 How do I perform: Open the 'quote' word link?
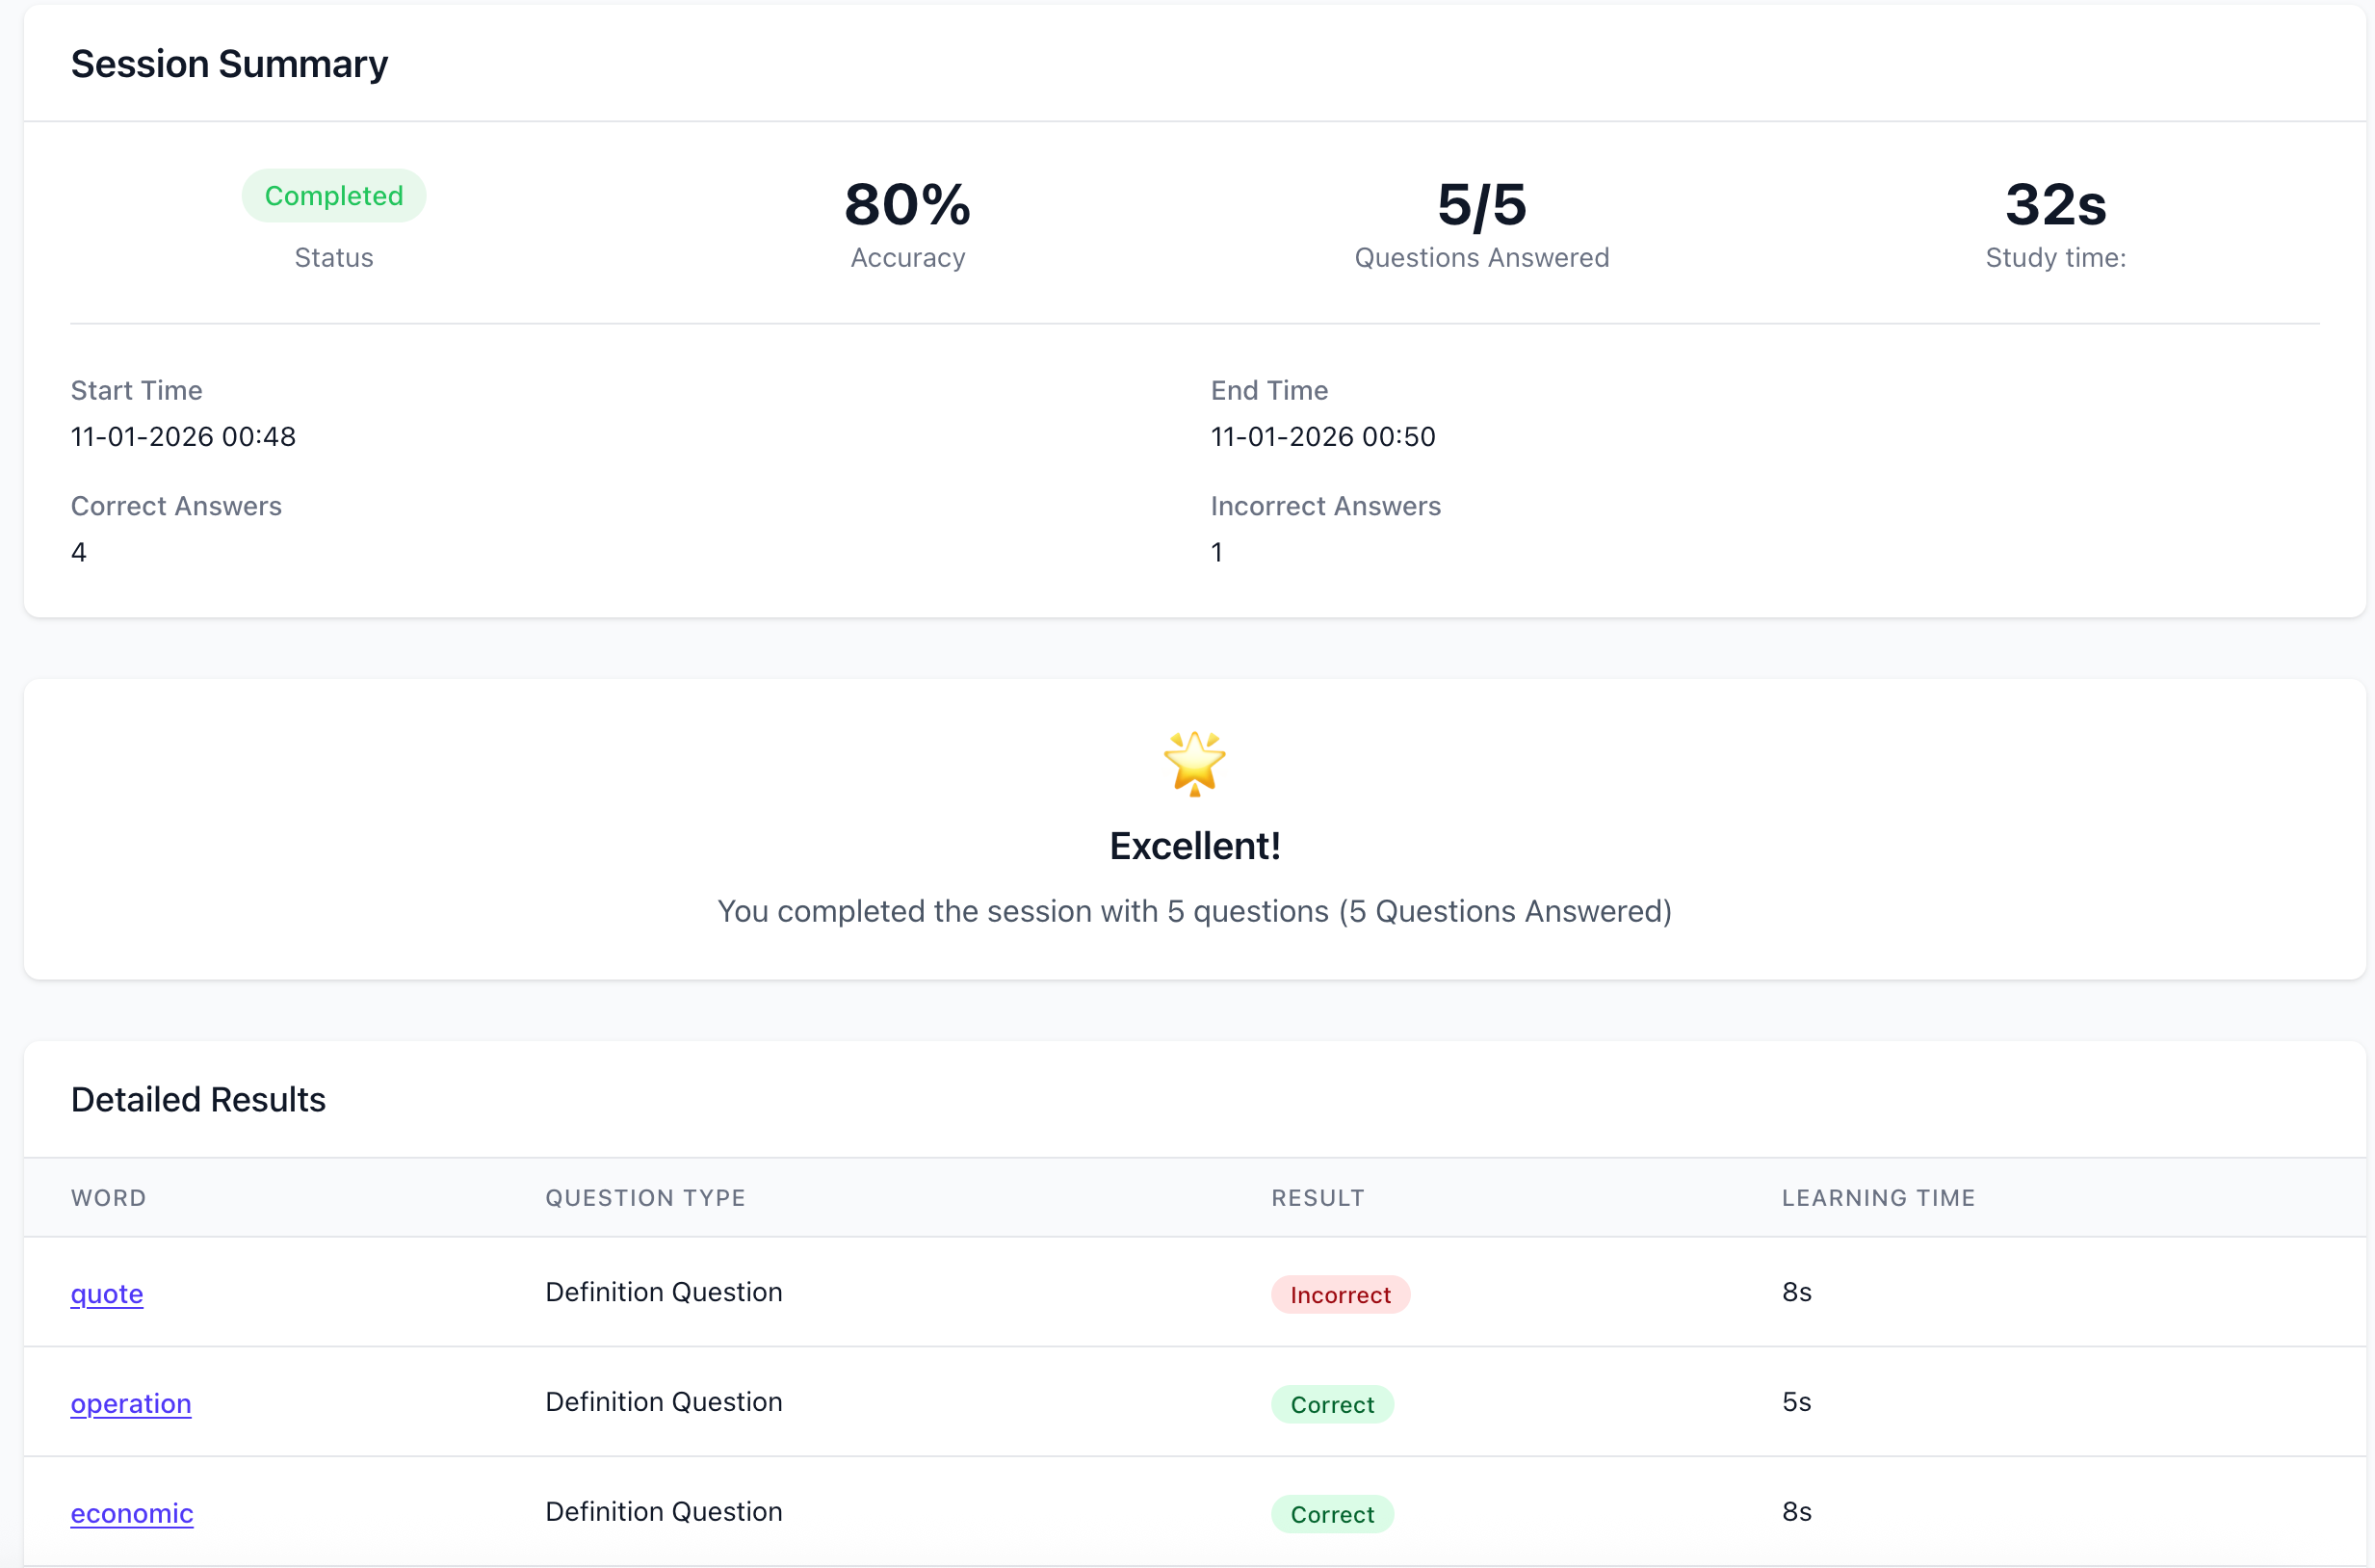[107, 1293]
